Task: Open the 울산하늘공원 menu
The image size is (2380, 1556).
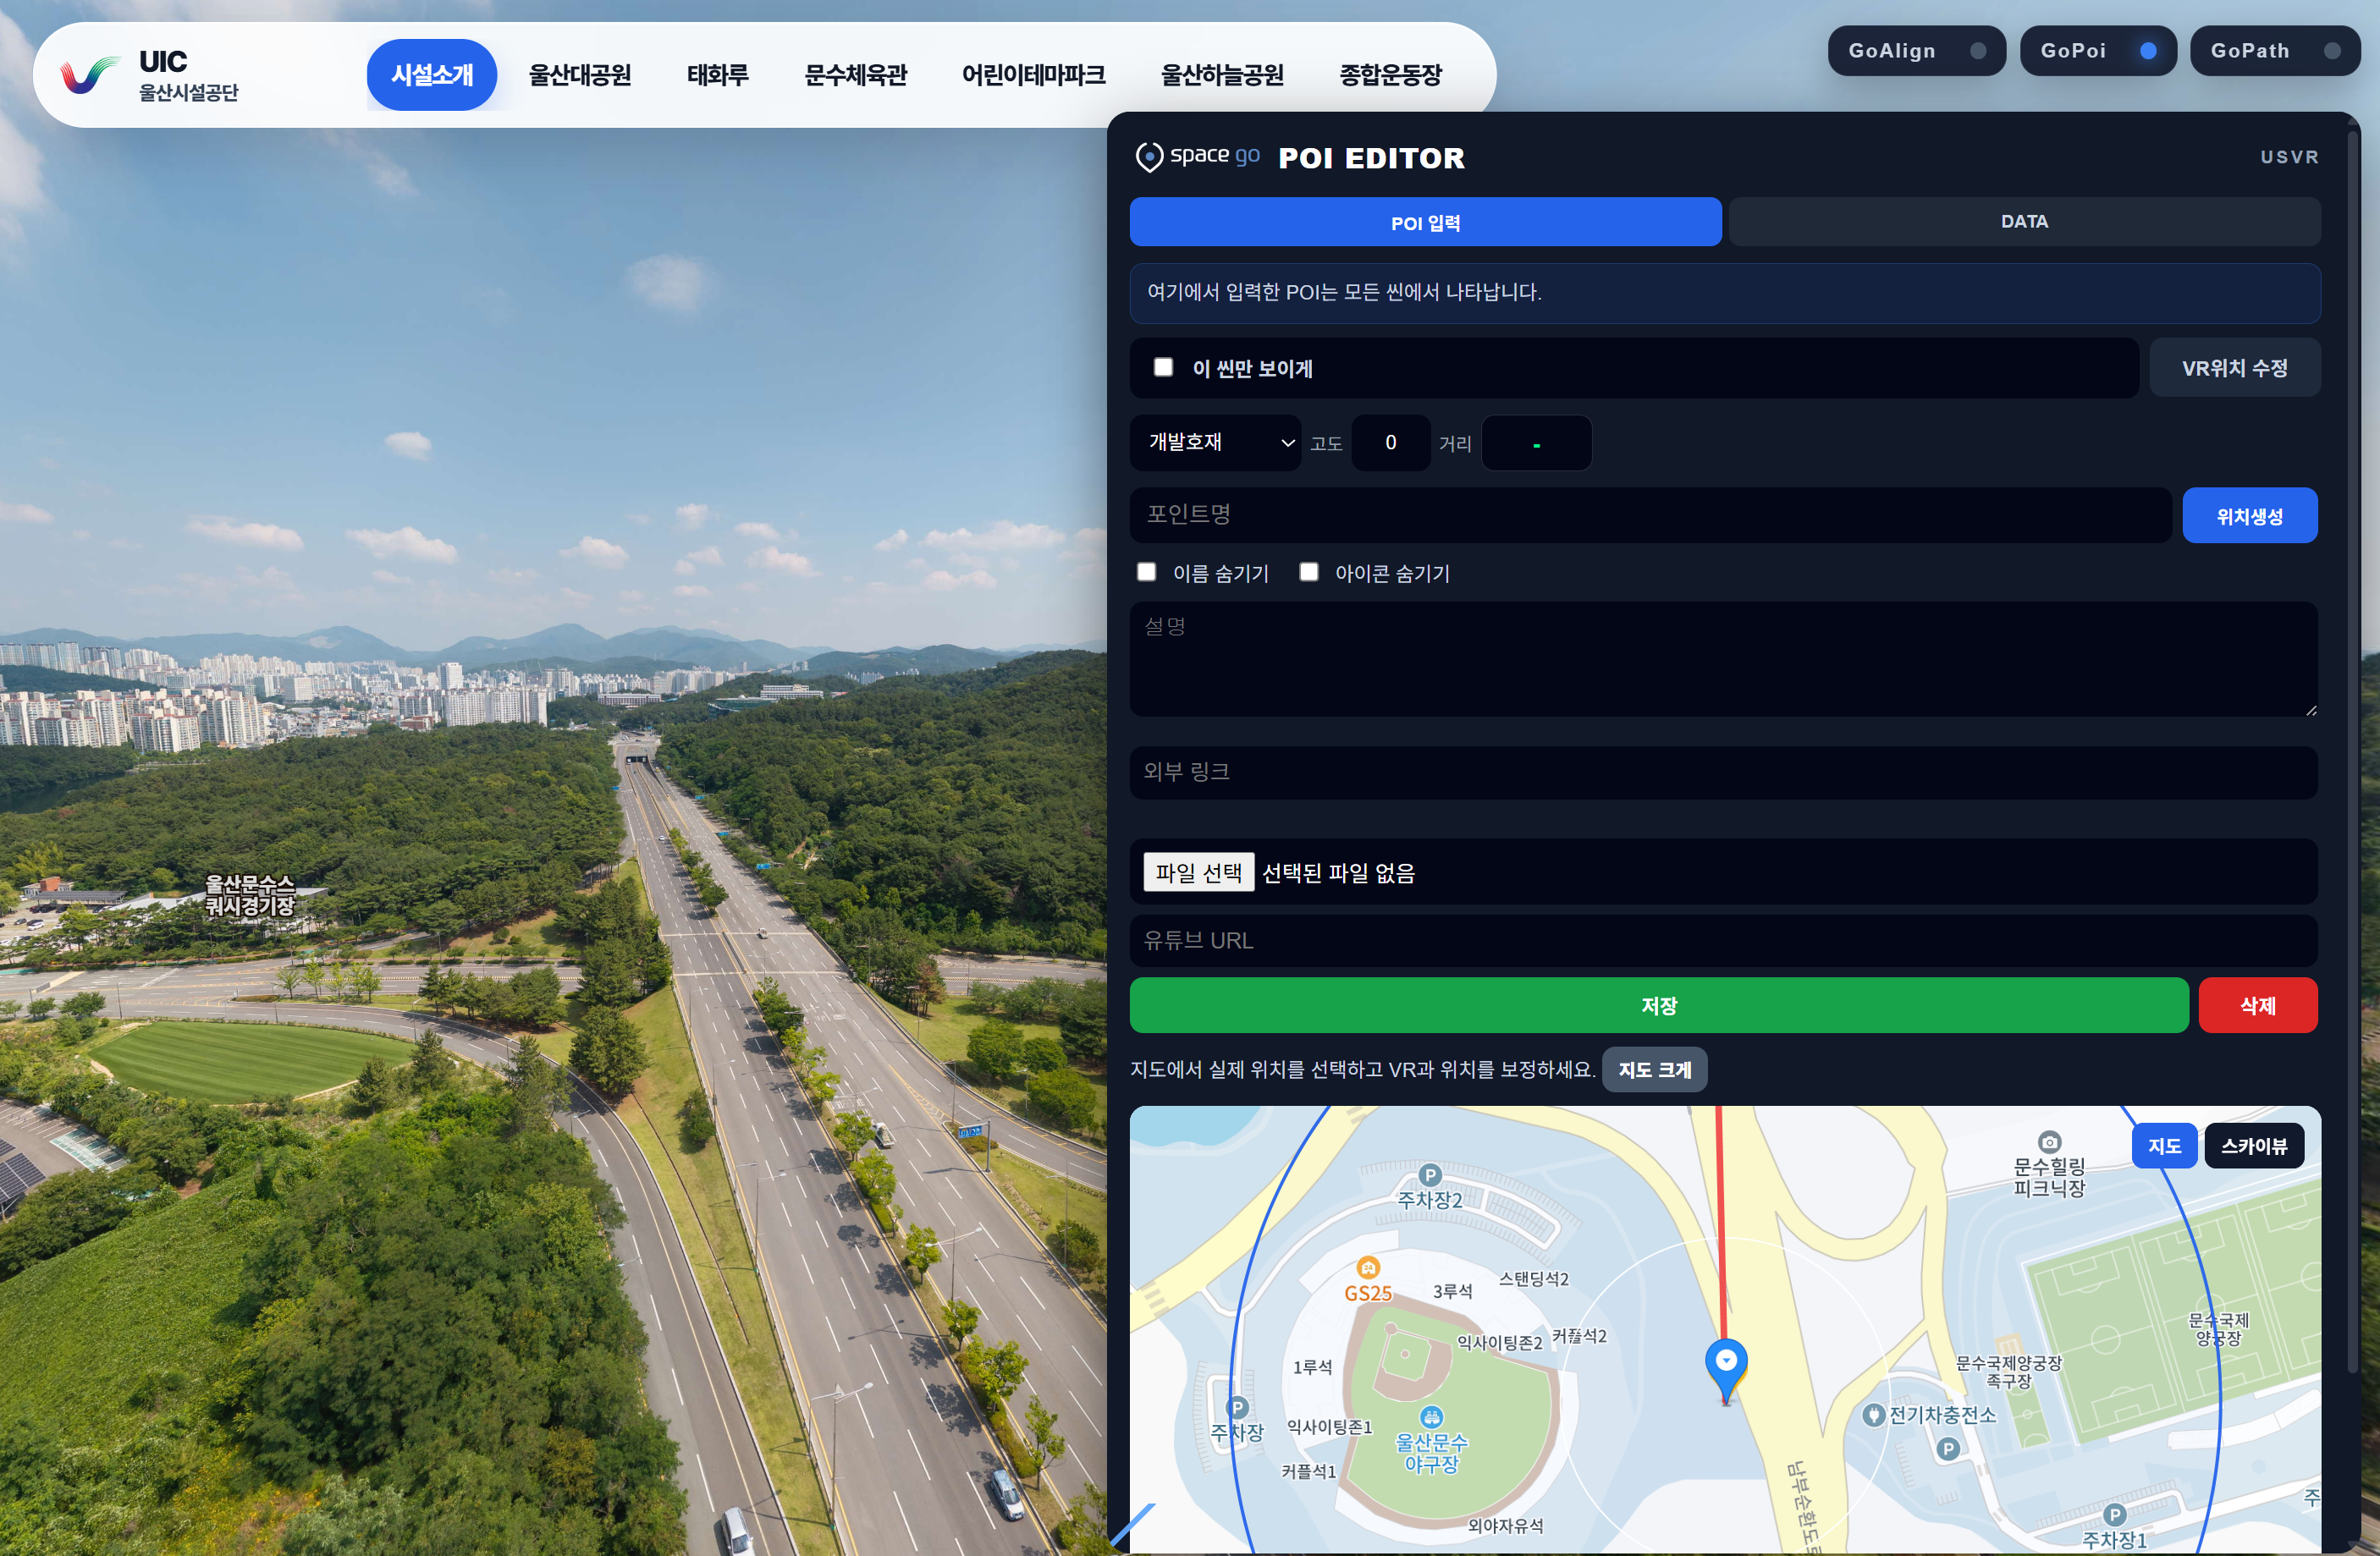Action: 1222,75
